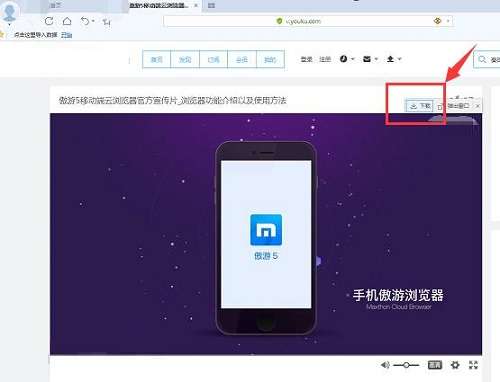Viewport: 500px width, 382px height.
Task: Close the video download popup bar
Action: click(478, 106)
